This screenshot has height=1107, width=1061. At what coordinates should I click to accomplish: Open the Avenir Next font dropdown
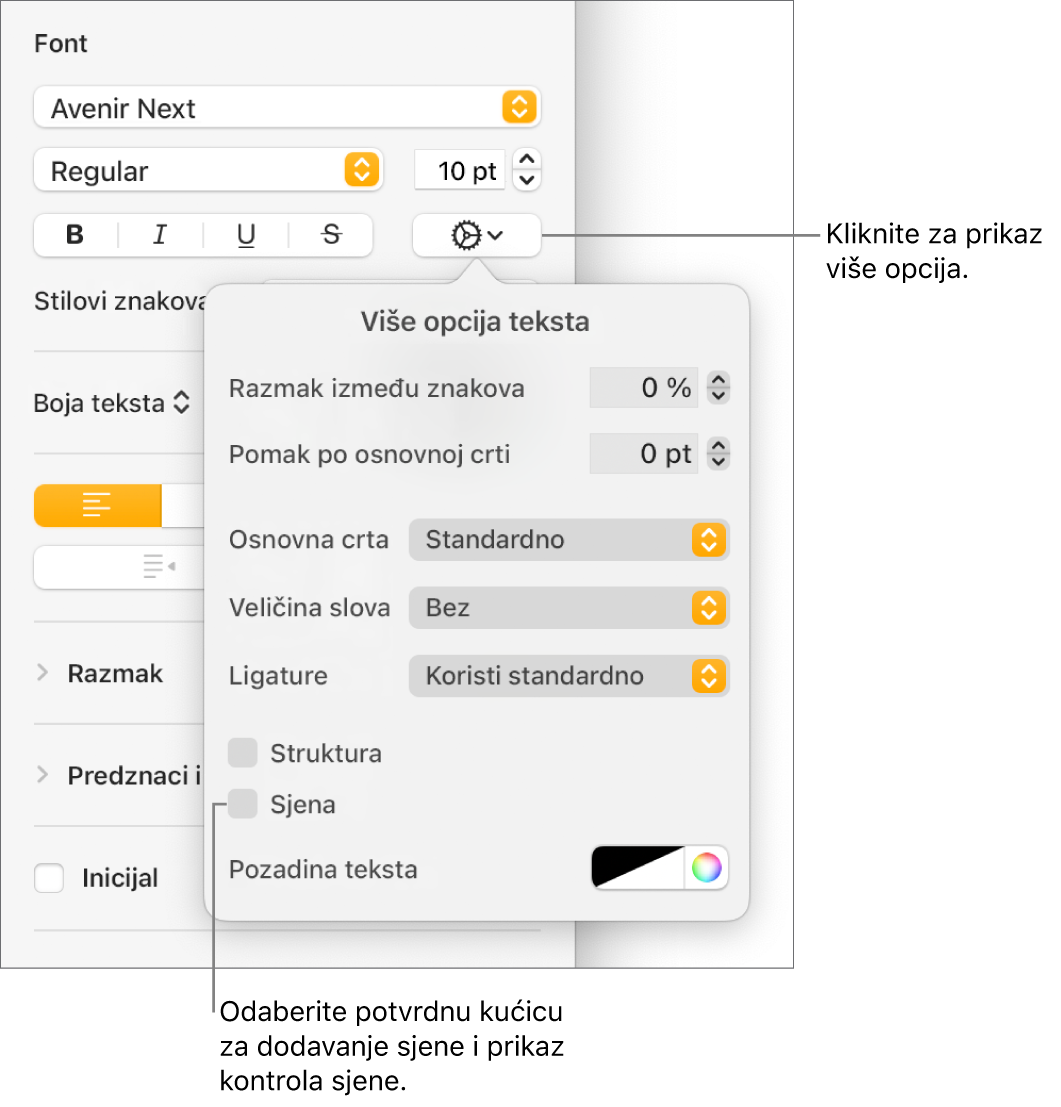(x=287, y=108)
